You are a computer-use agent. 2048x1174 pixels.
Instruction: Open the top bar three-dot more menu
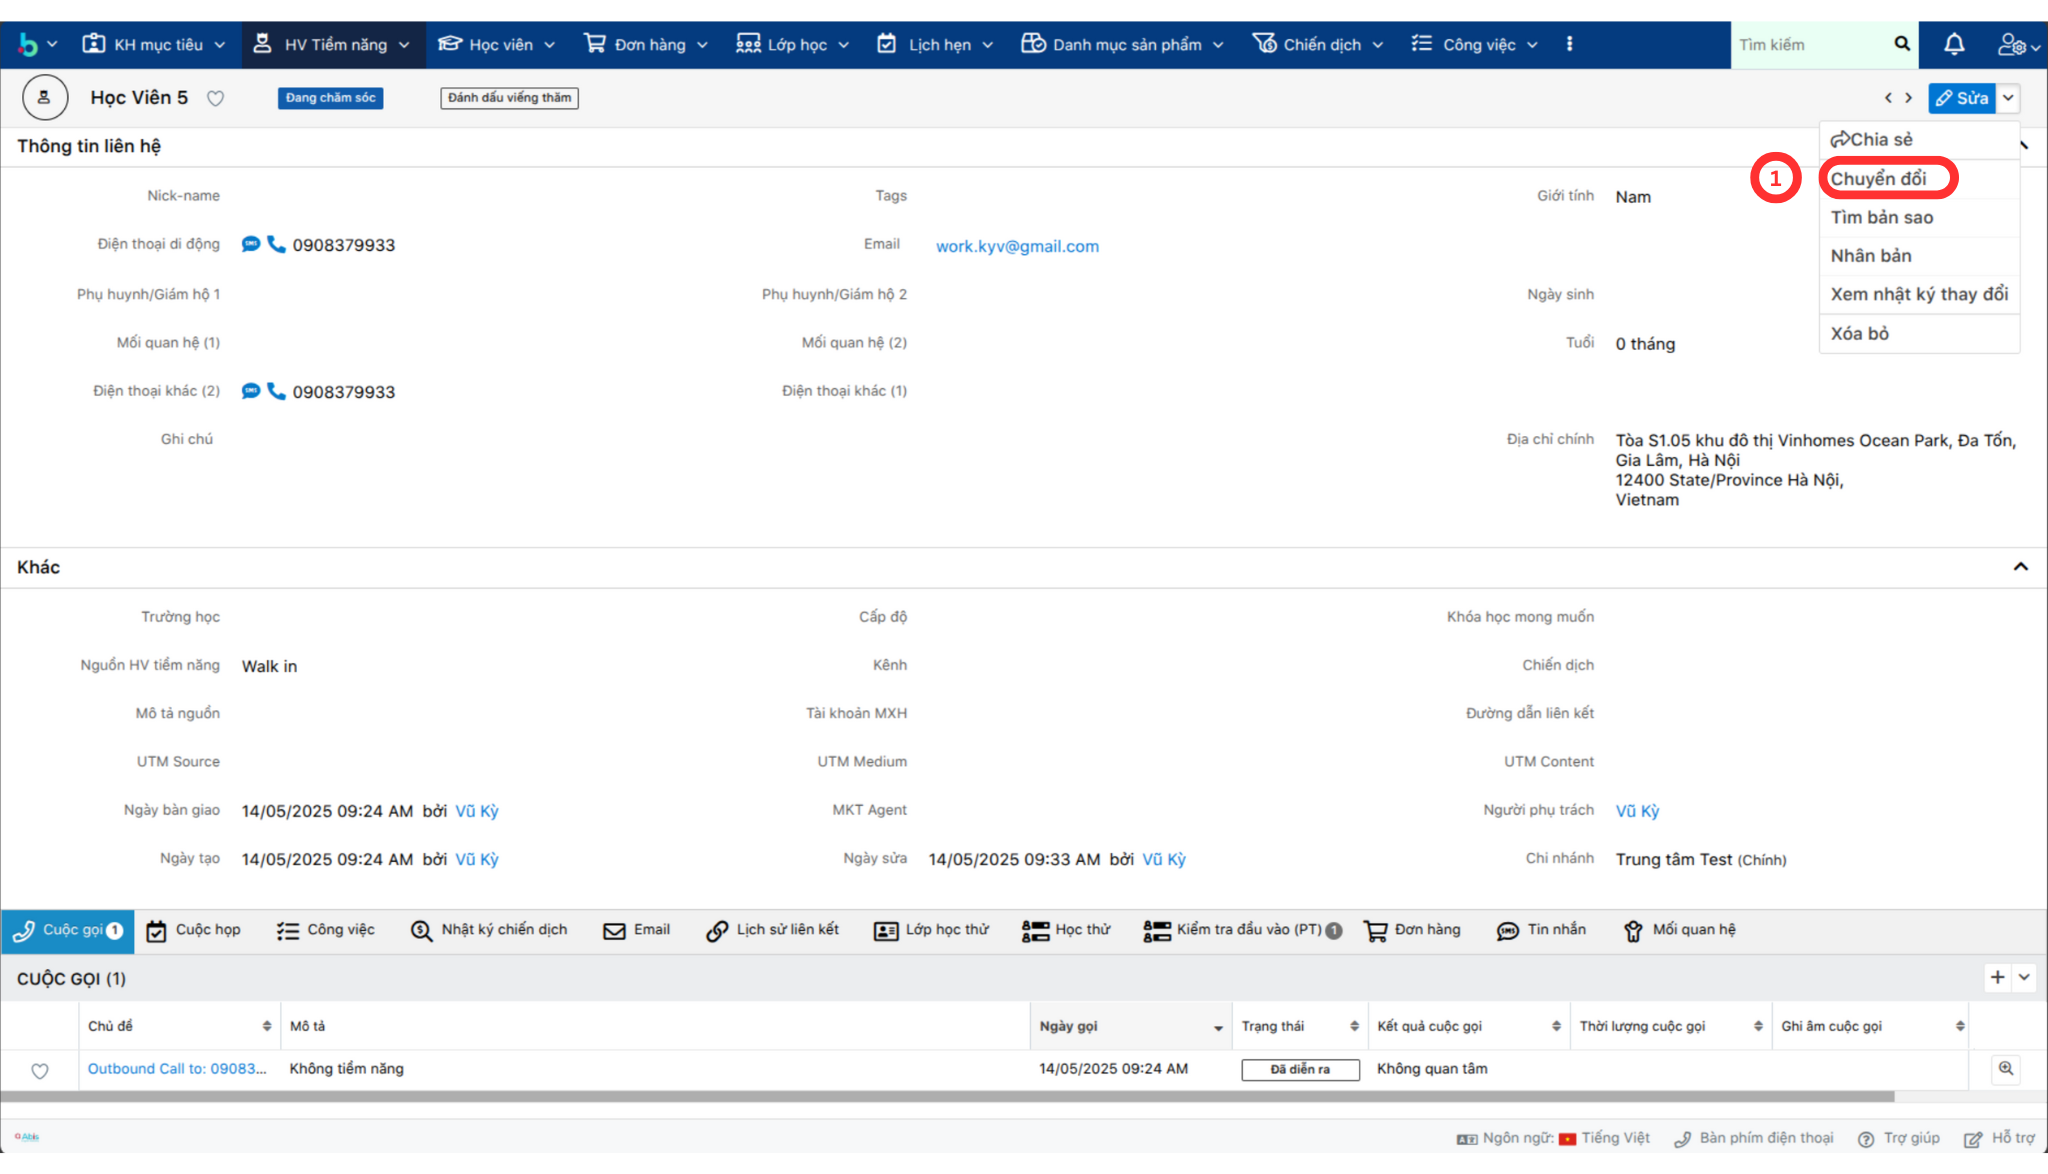[1569, 44]
